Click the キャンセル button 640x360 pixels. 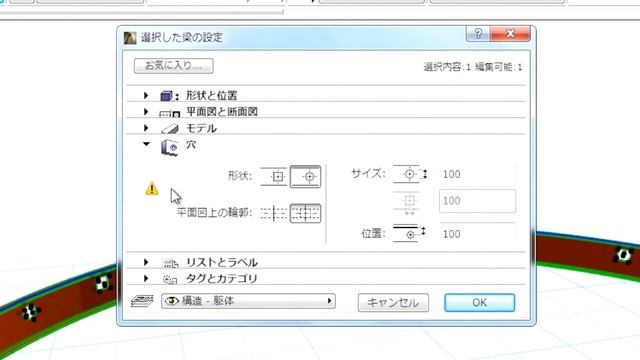tap(393, 302)
